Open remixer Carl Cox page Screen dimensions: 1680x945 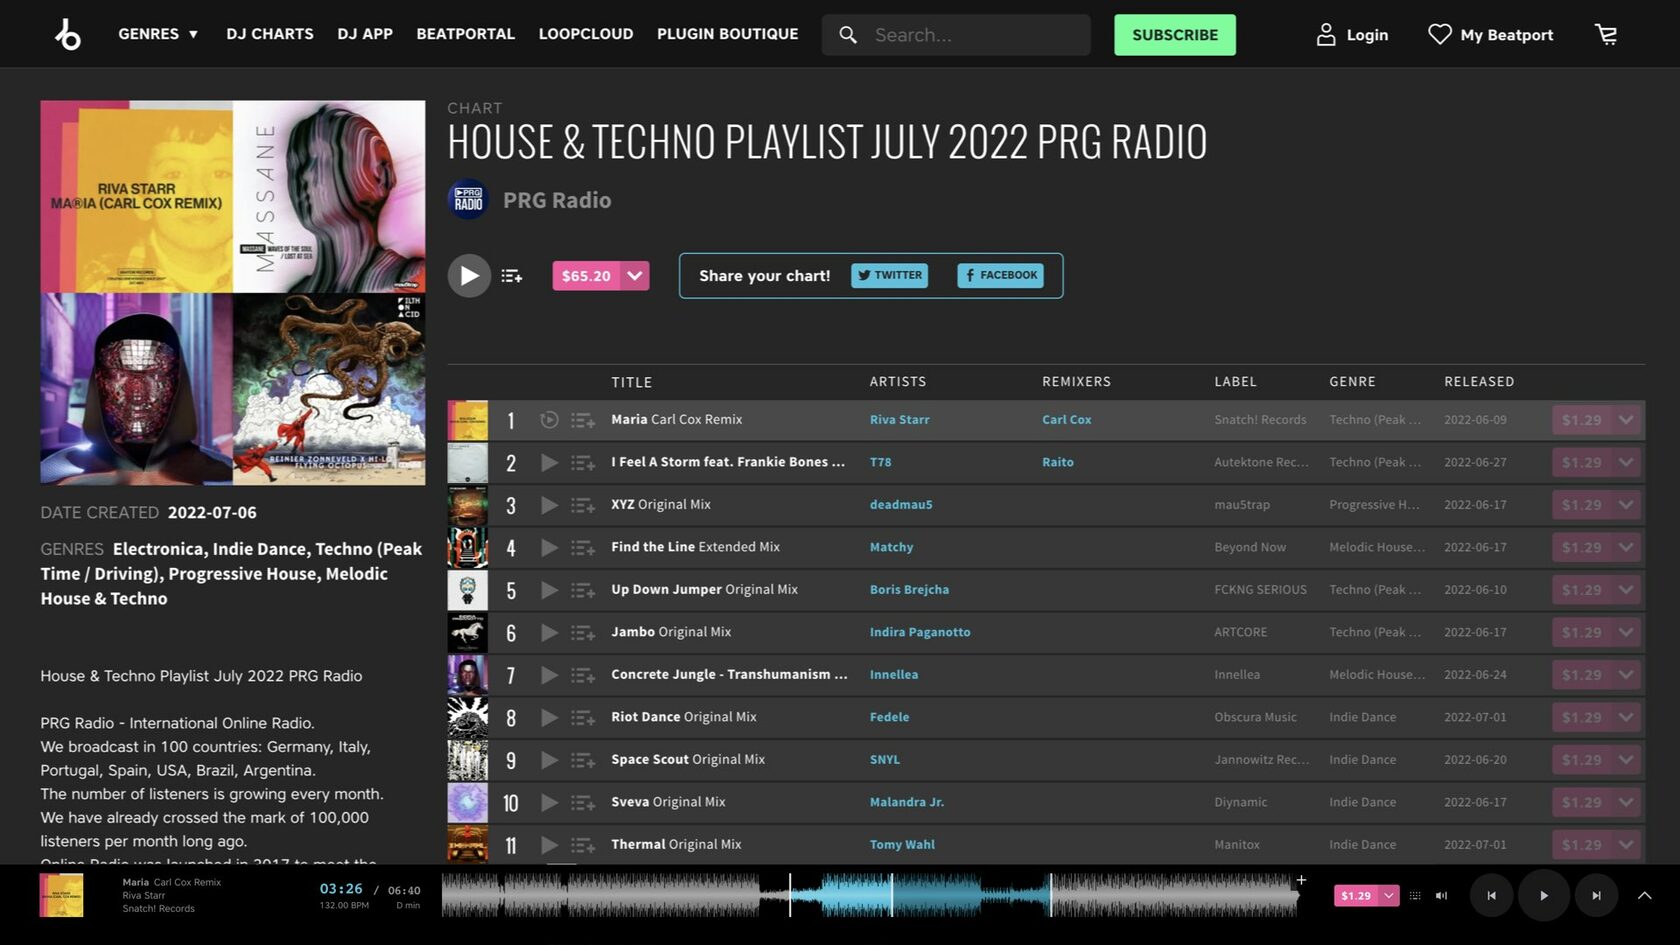(x=1067, y=420)
